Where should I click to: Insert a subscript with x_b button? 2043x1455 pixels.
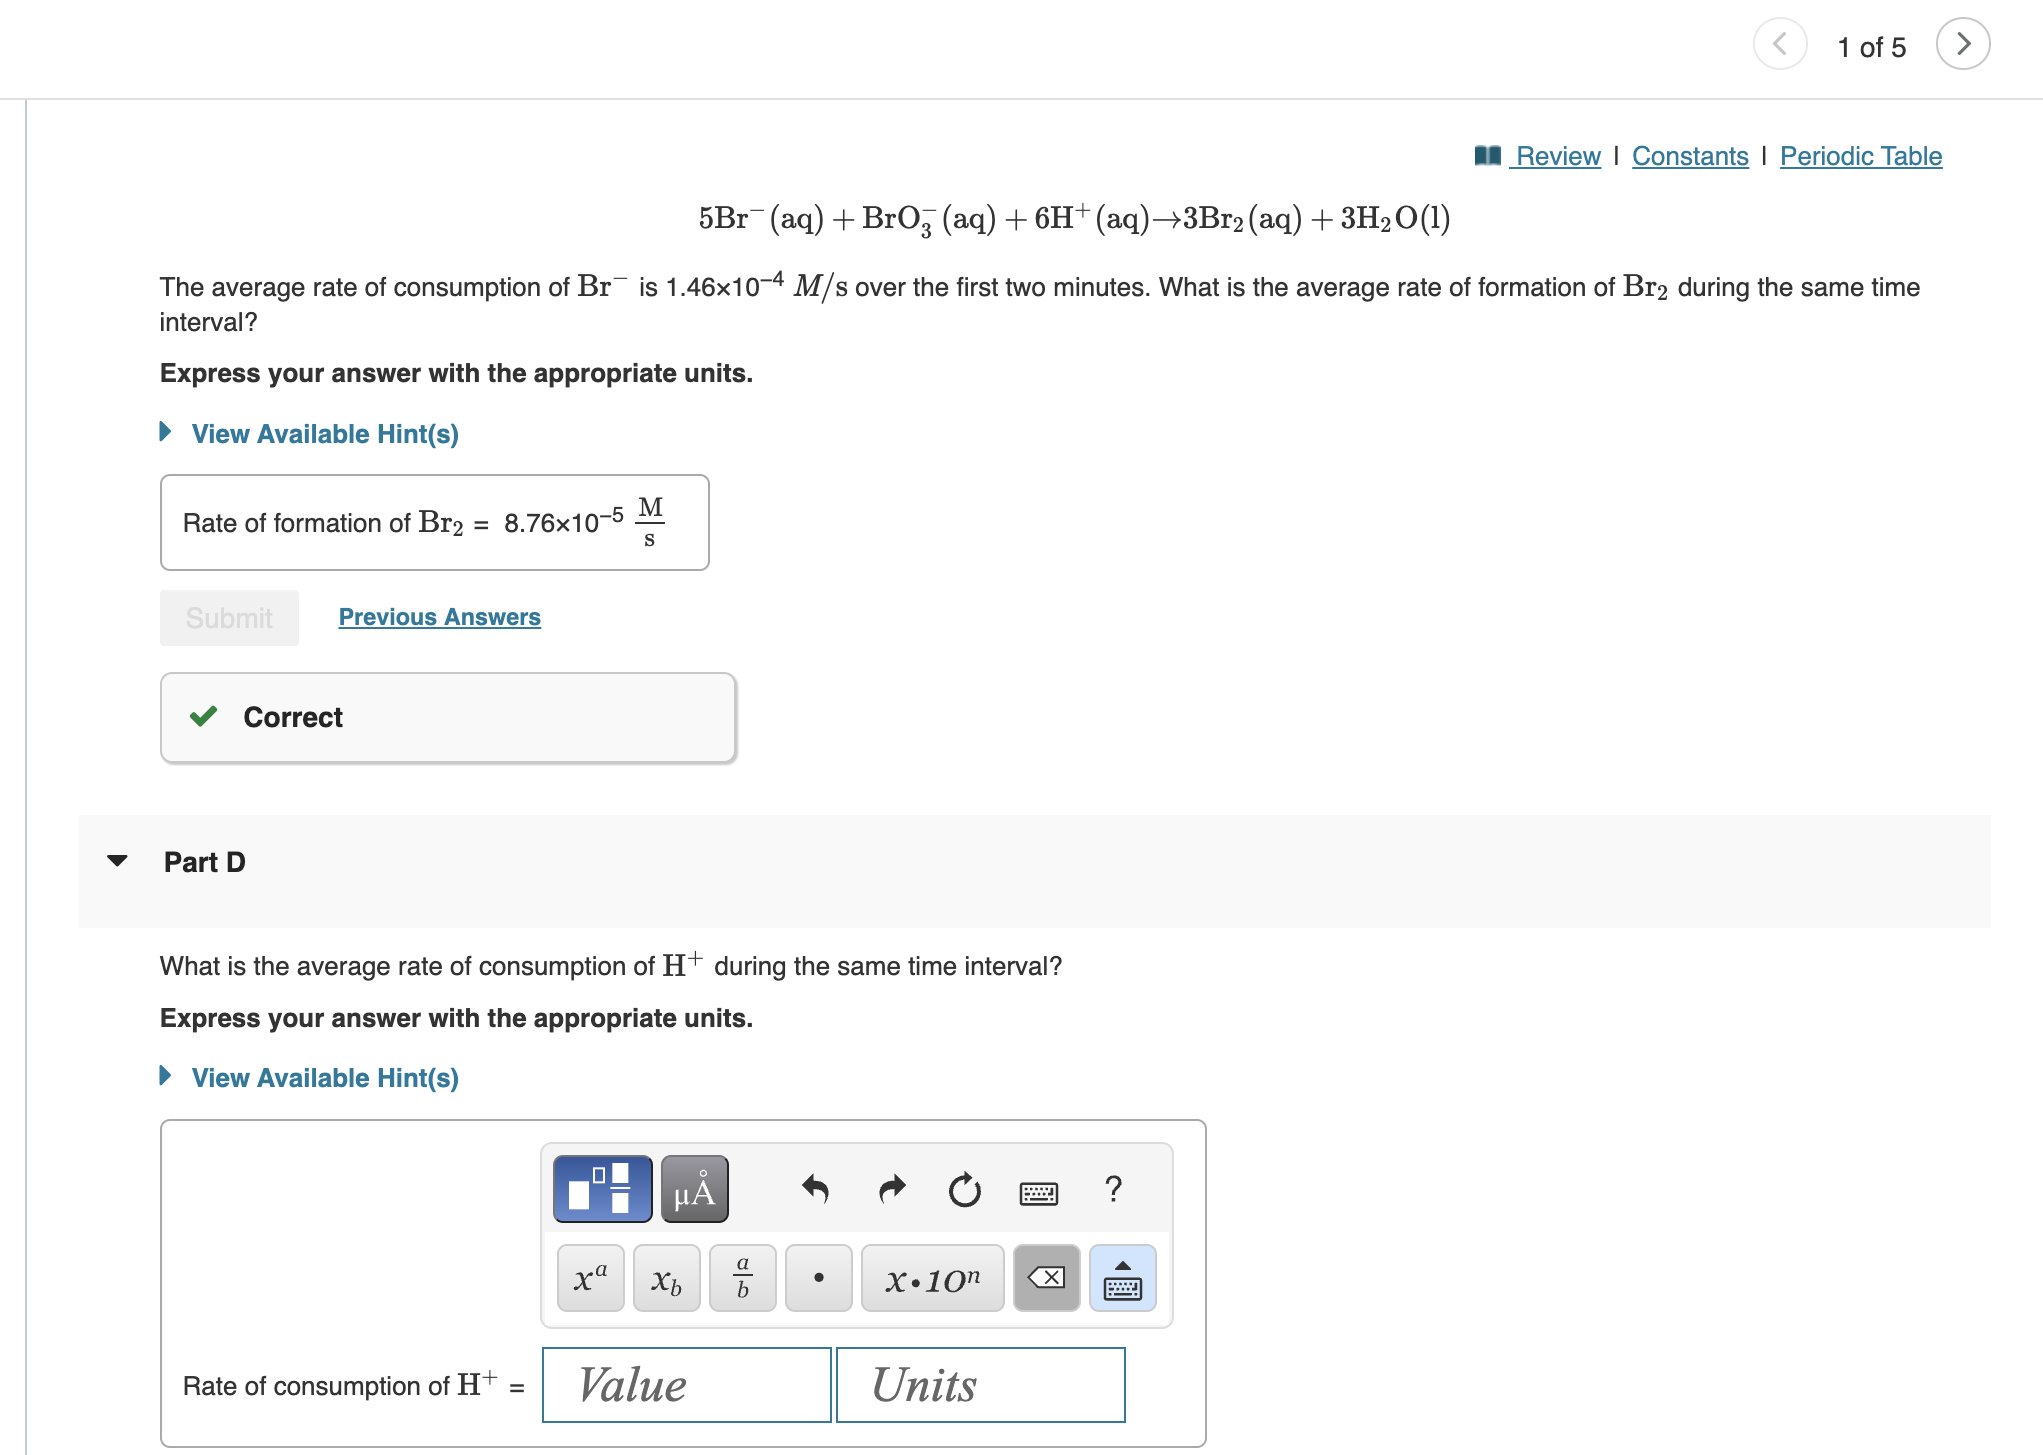coord(666,1278)
